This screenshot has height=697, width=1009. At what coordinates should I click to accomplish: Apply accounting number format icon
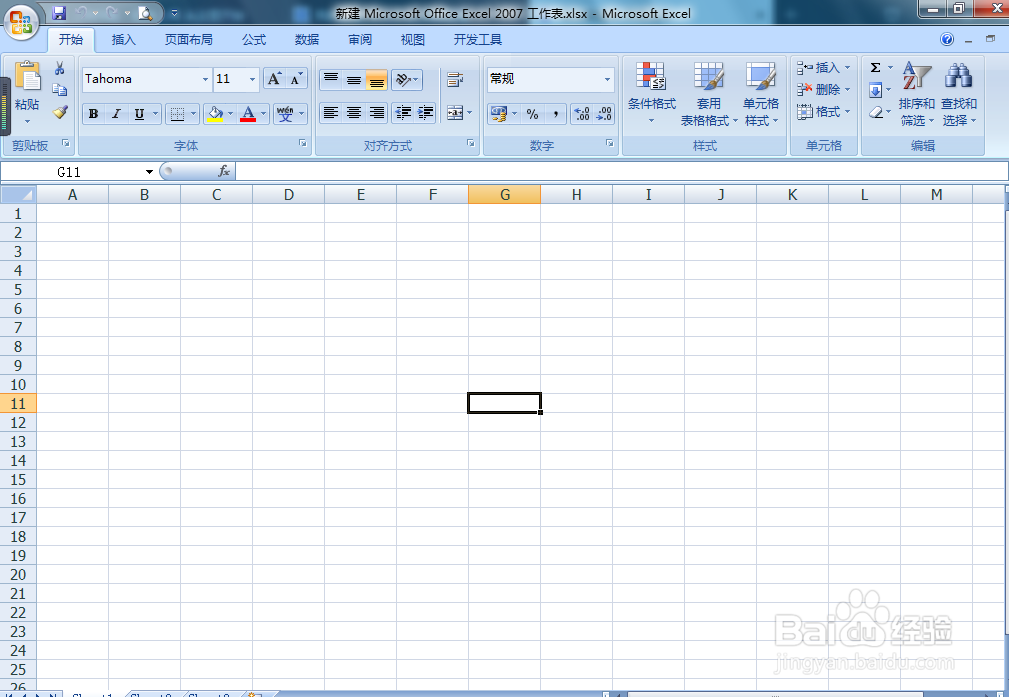click(499, 114)
